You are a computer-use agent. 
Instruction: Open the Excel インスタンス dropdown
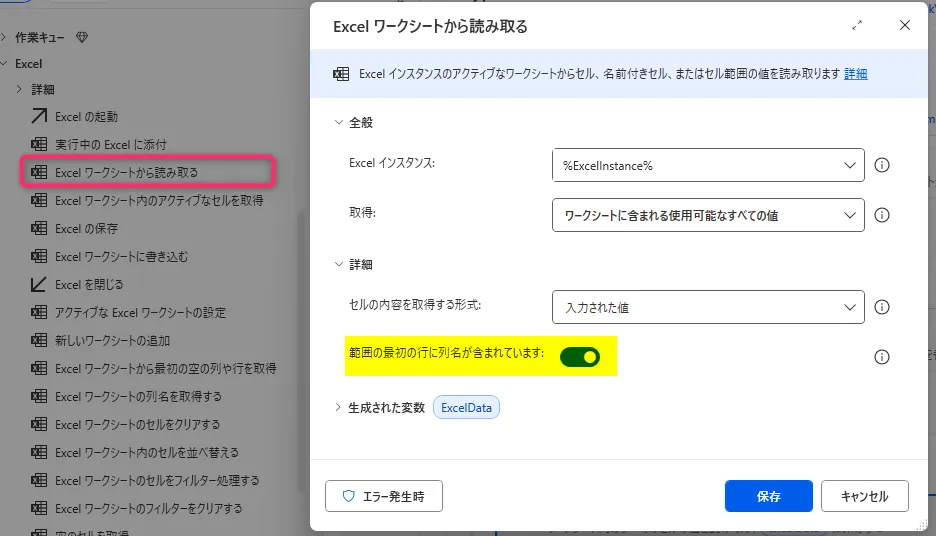(x=707, y=165)
